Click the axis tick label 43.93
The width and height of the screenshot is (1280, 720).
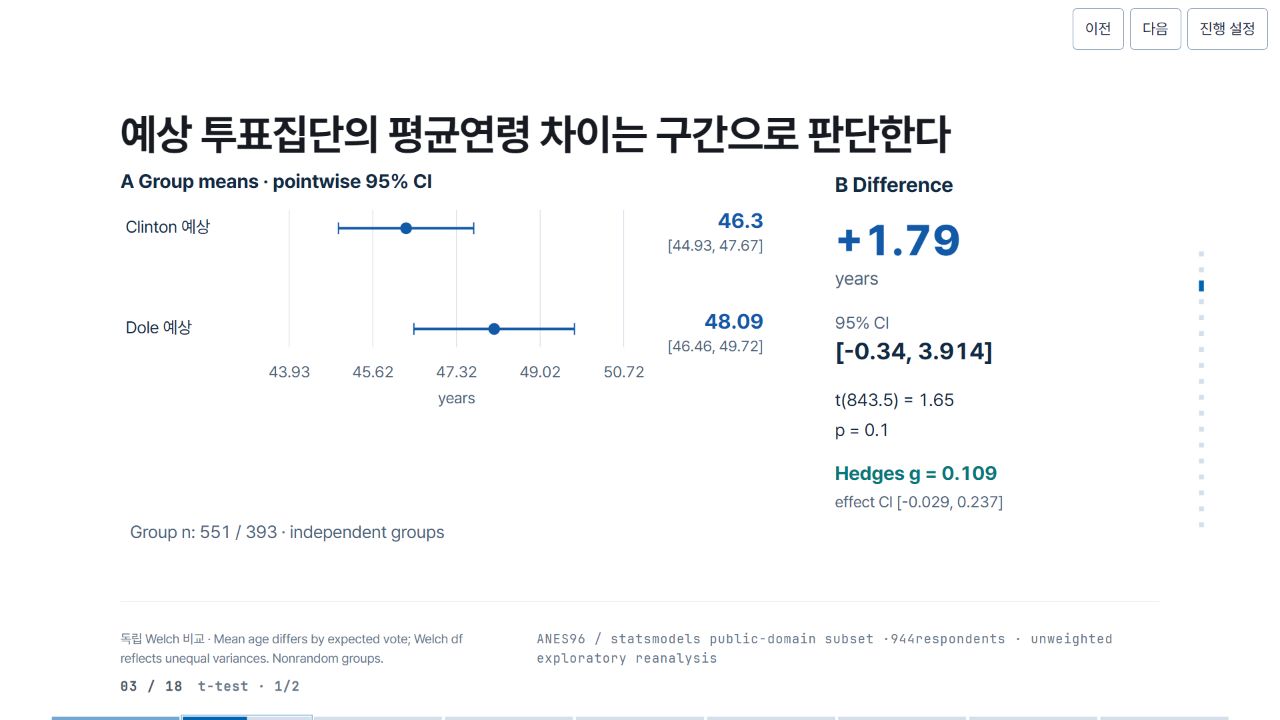289,372
